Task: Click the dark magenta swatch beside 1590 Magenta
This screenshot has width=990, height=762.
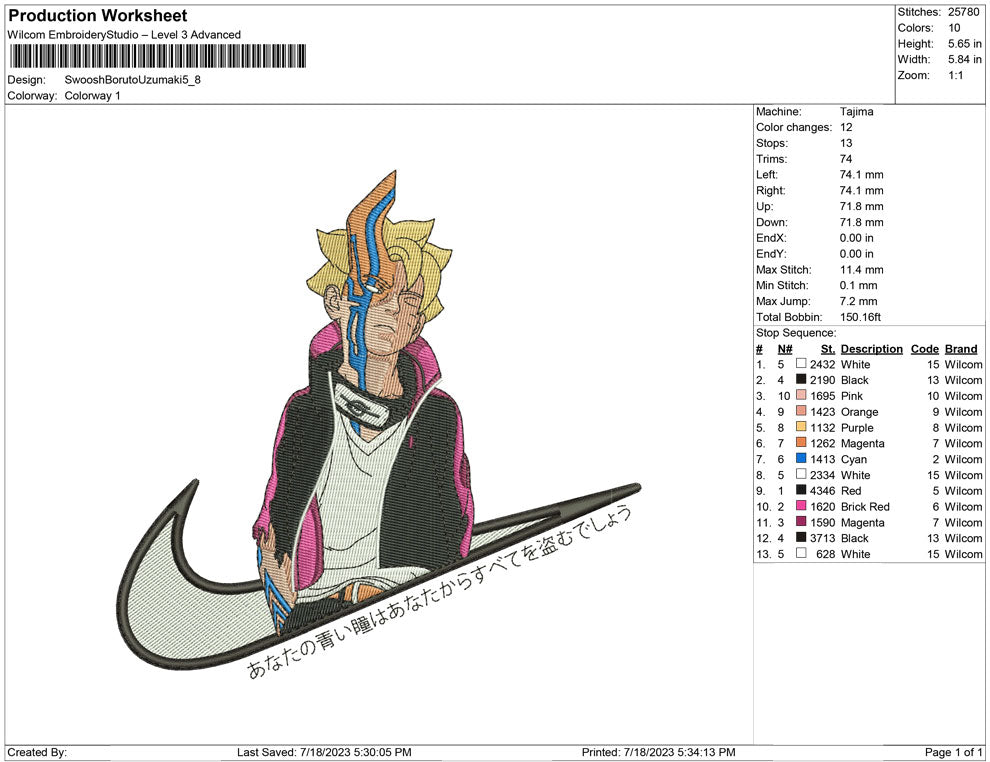Action: tap(801, 521)
